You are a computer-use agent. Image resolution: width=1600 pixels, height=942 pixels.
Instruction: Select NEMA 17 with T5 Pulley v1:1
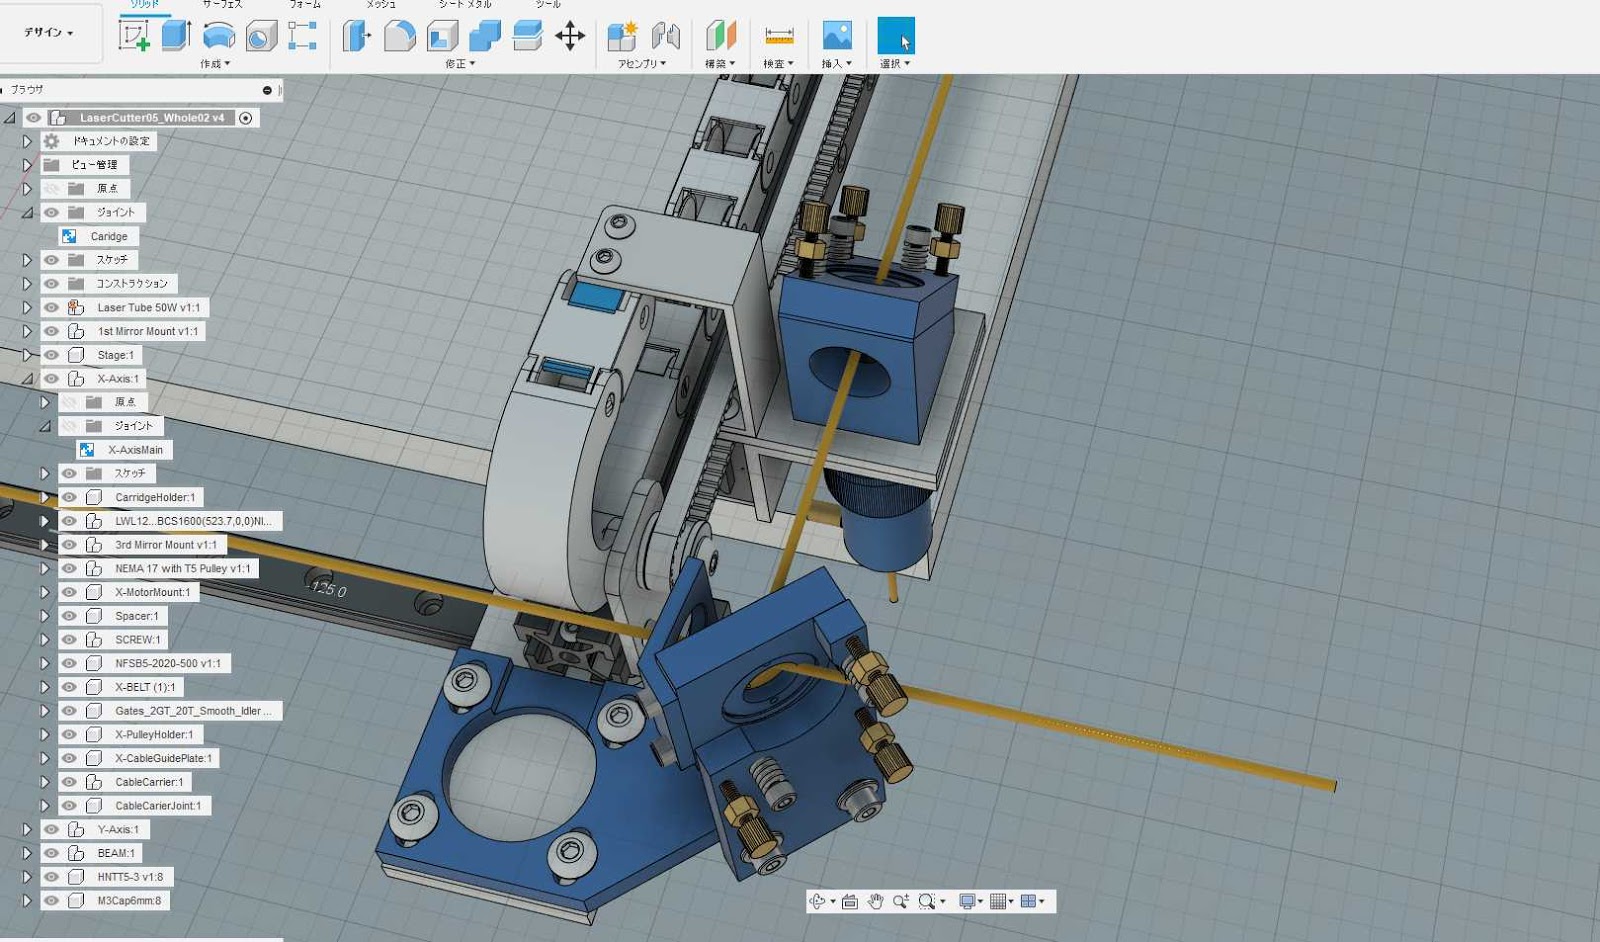[183, 568]
